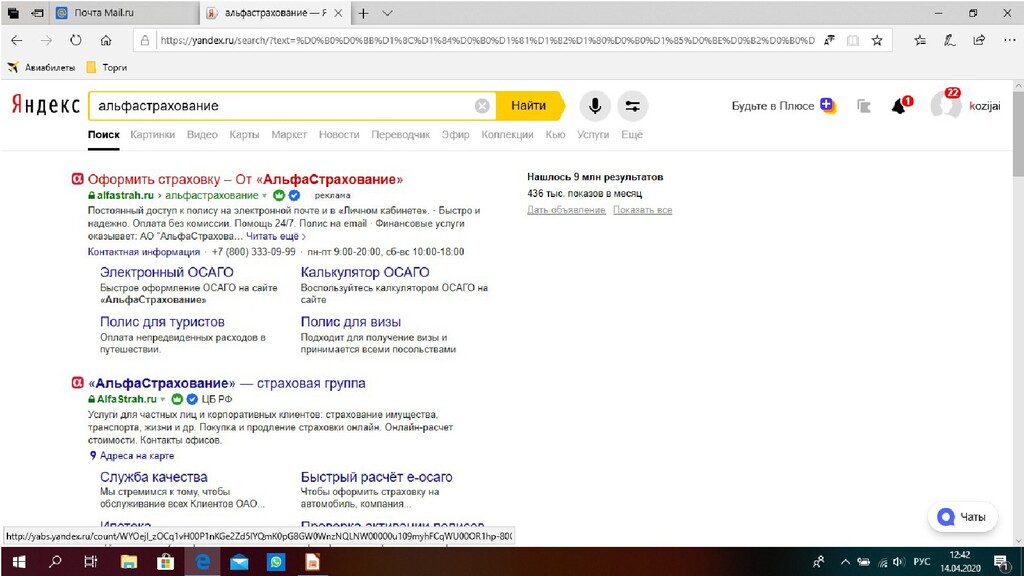
Task: Click the Add notes pen icon
Action: pyautogui.click(x=950, y=40)
